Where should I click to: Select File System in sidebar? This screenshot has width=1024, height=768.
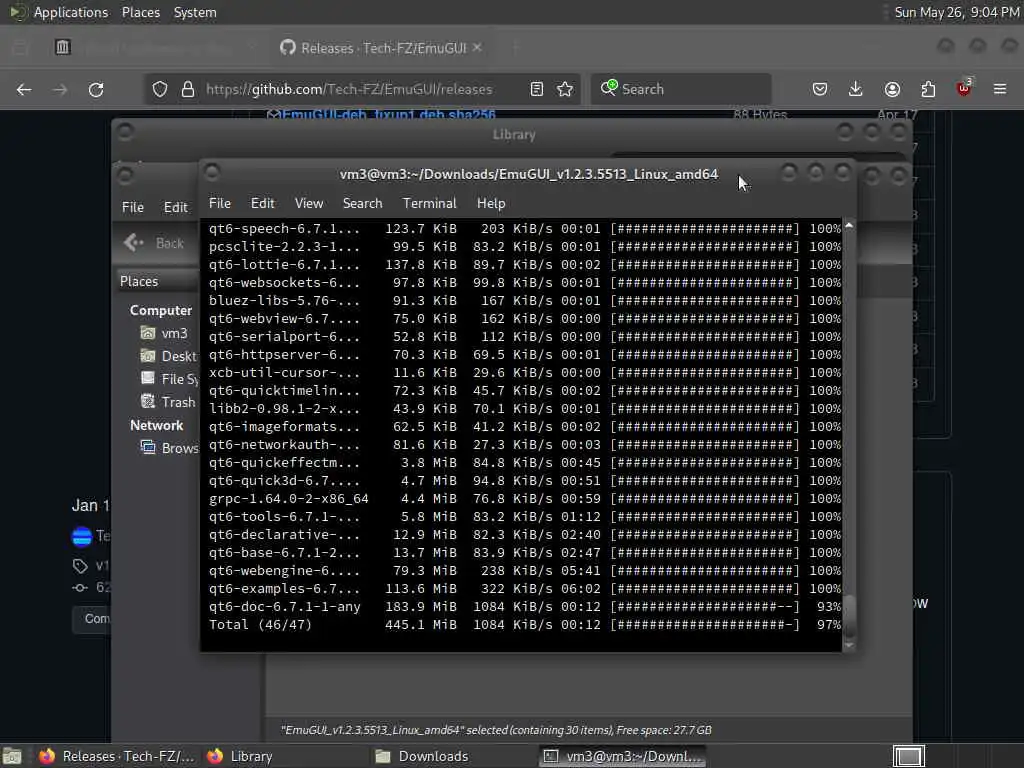coord(168,379)
